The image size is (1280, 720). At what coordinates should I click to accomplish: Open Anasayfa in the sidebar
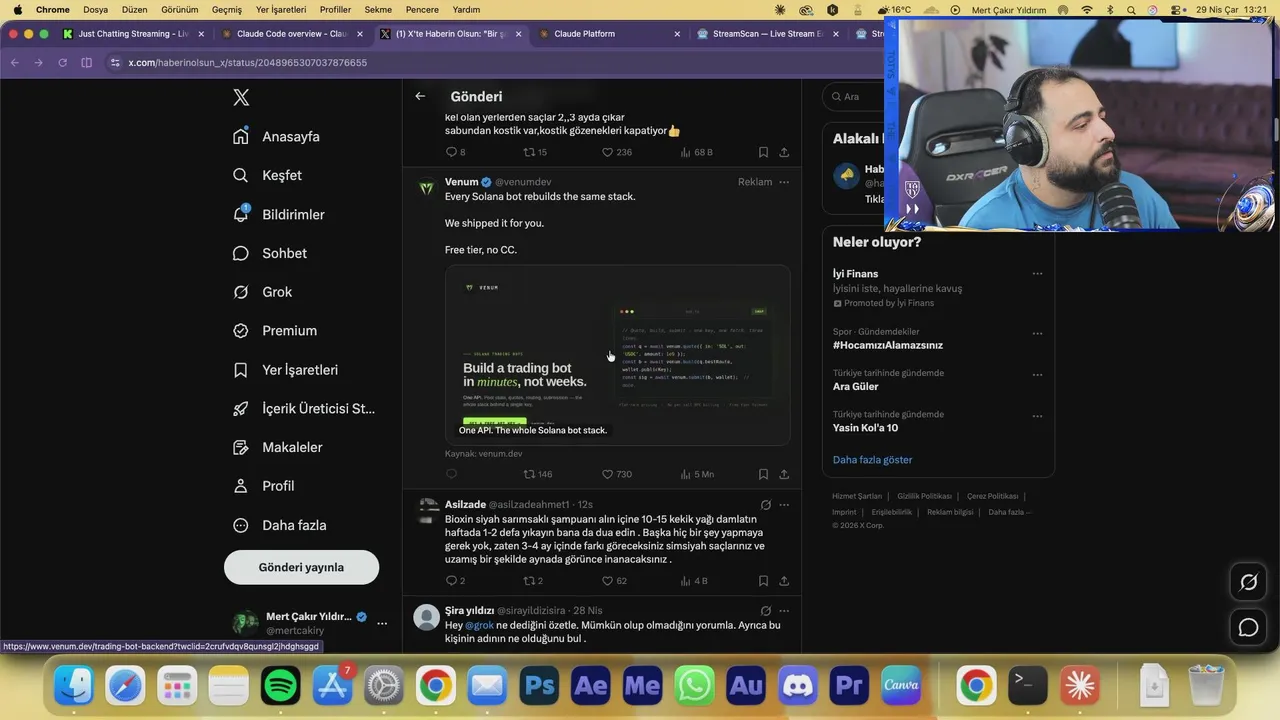click(x=277, y=136)
